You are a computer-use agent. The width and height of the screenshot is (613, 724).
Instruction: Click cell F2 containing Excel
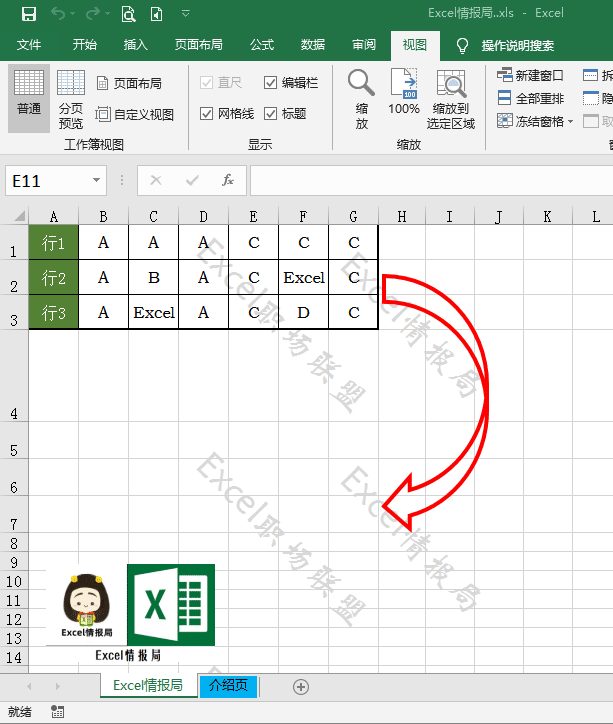(x=303, y=278)
